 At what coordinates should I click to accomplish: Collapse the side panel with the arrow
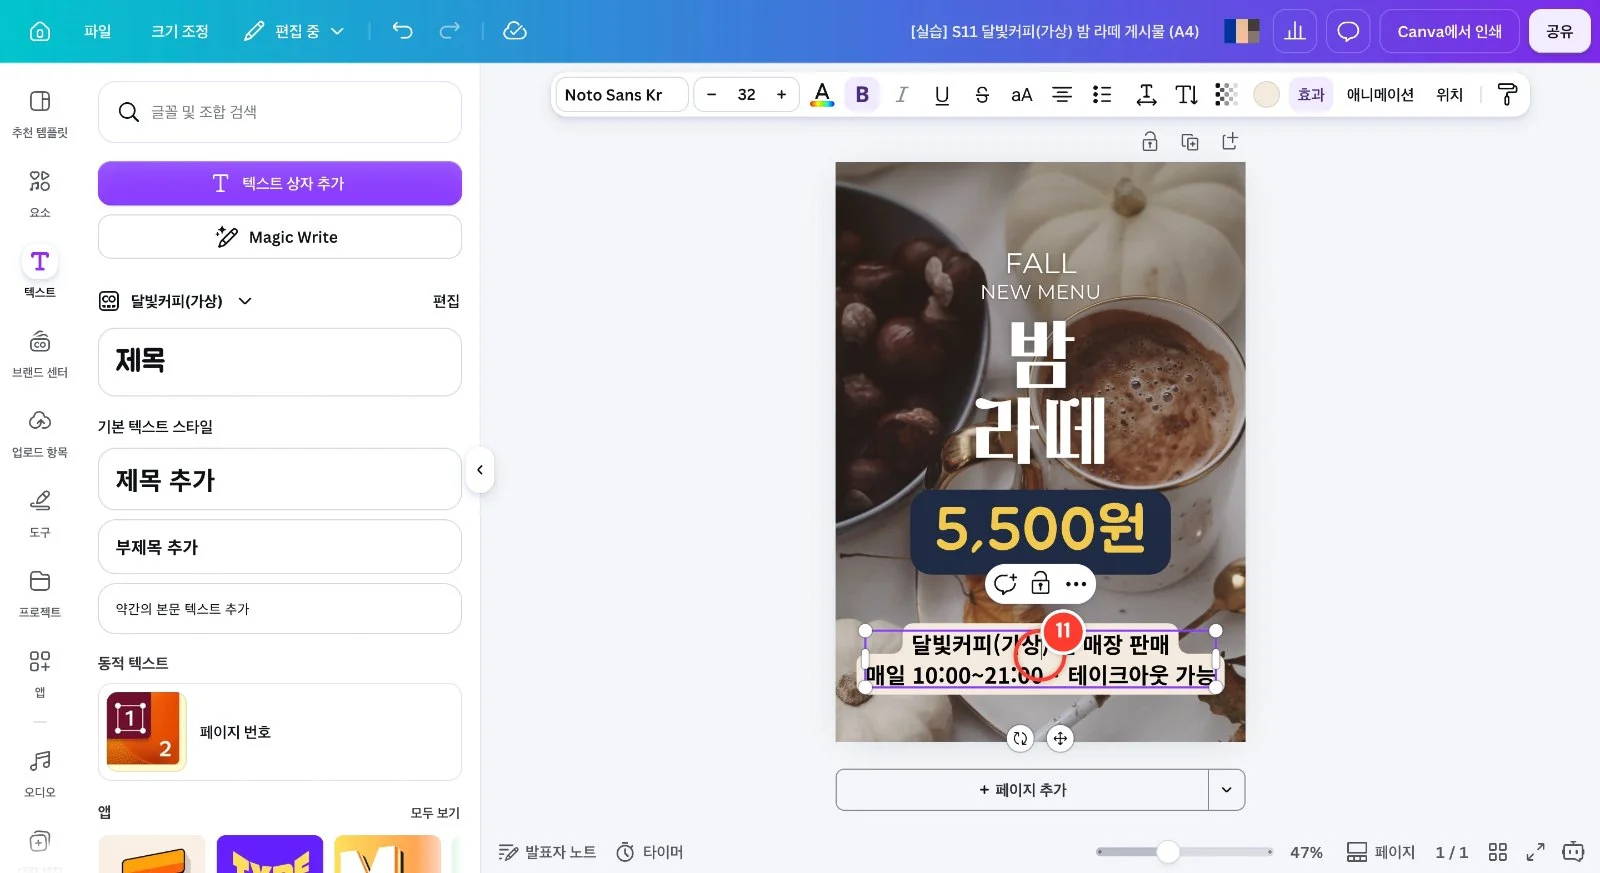480,470
